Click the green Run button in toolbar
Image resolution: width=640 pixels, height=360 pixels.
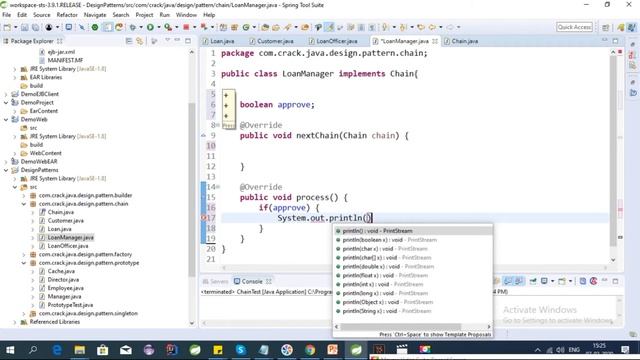pos(150,27)
